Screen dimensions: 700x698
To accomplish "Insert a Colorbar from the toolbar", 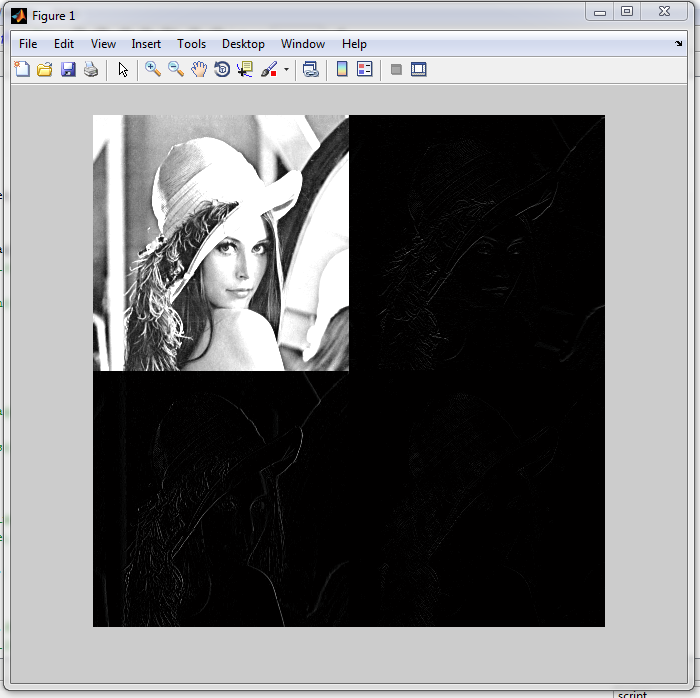I will 342,69.
